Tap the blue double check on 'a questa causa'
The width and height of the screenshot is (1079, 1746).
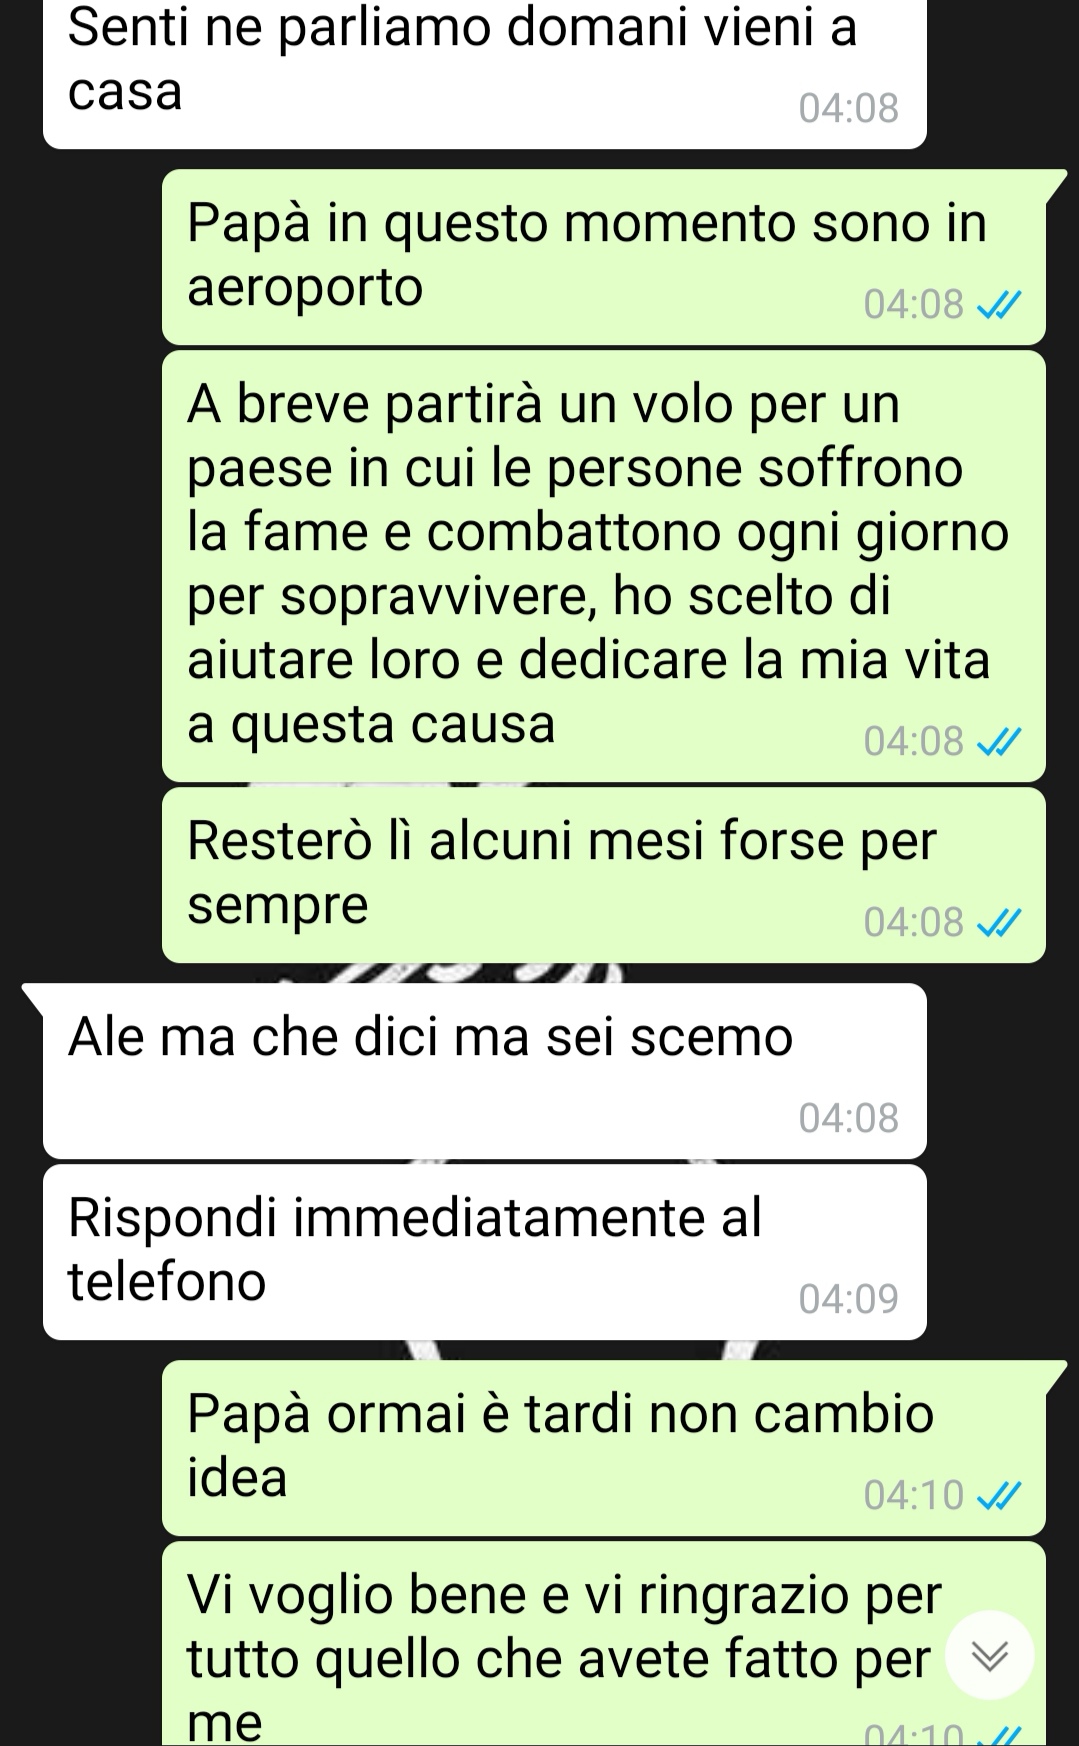998,742
